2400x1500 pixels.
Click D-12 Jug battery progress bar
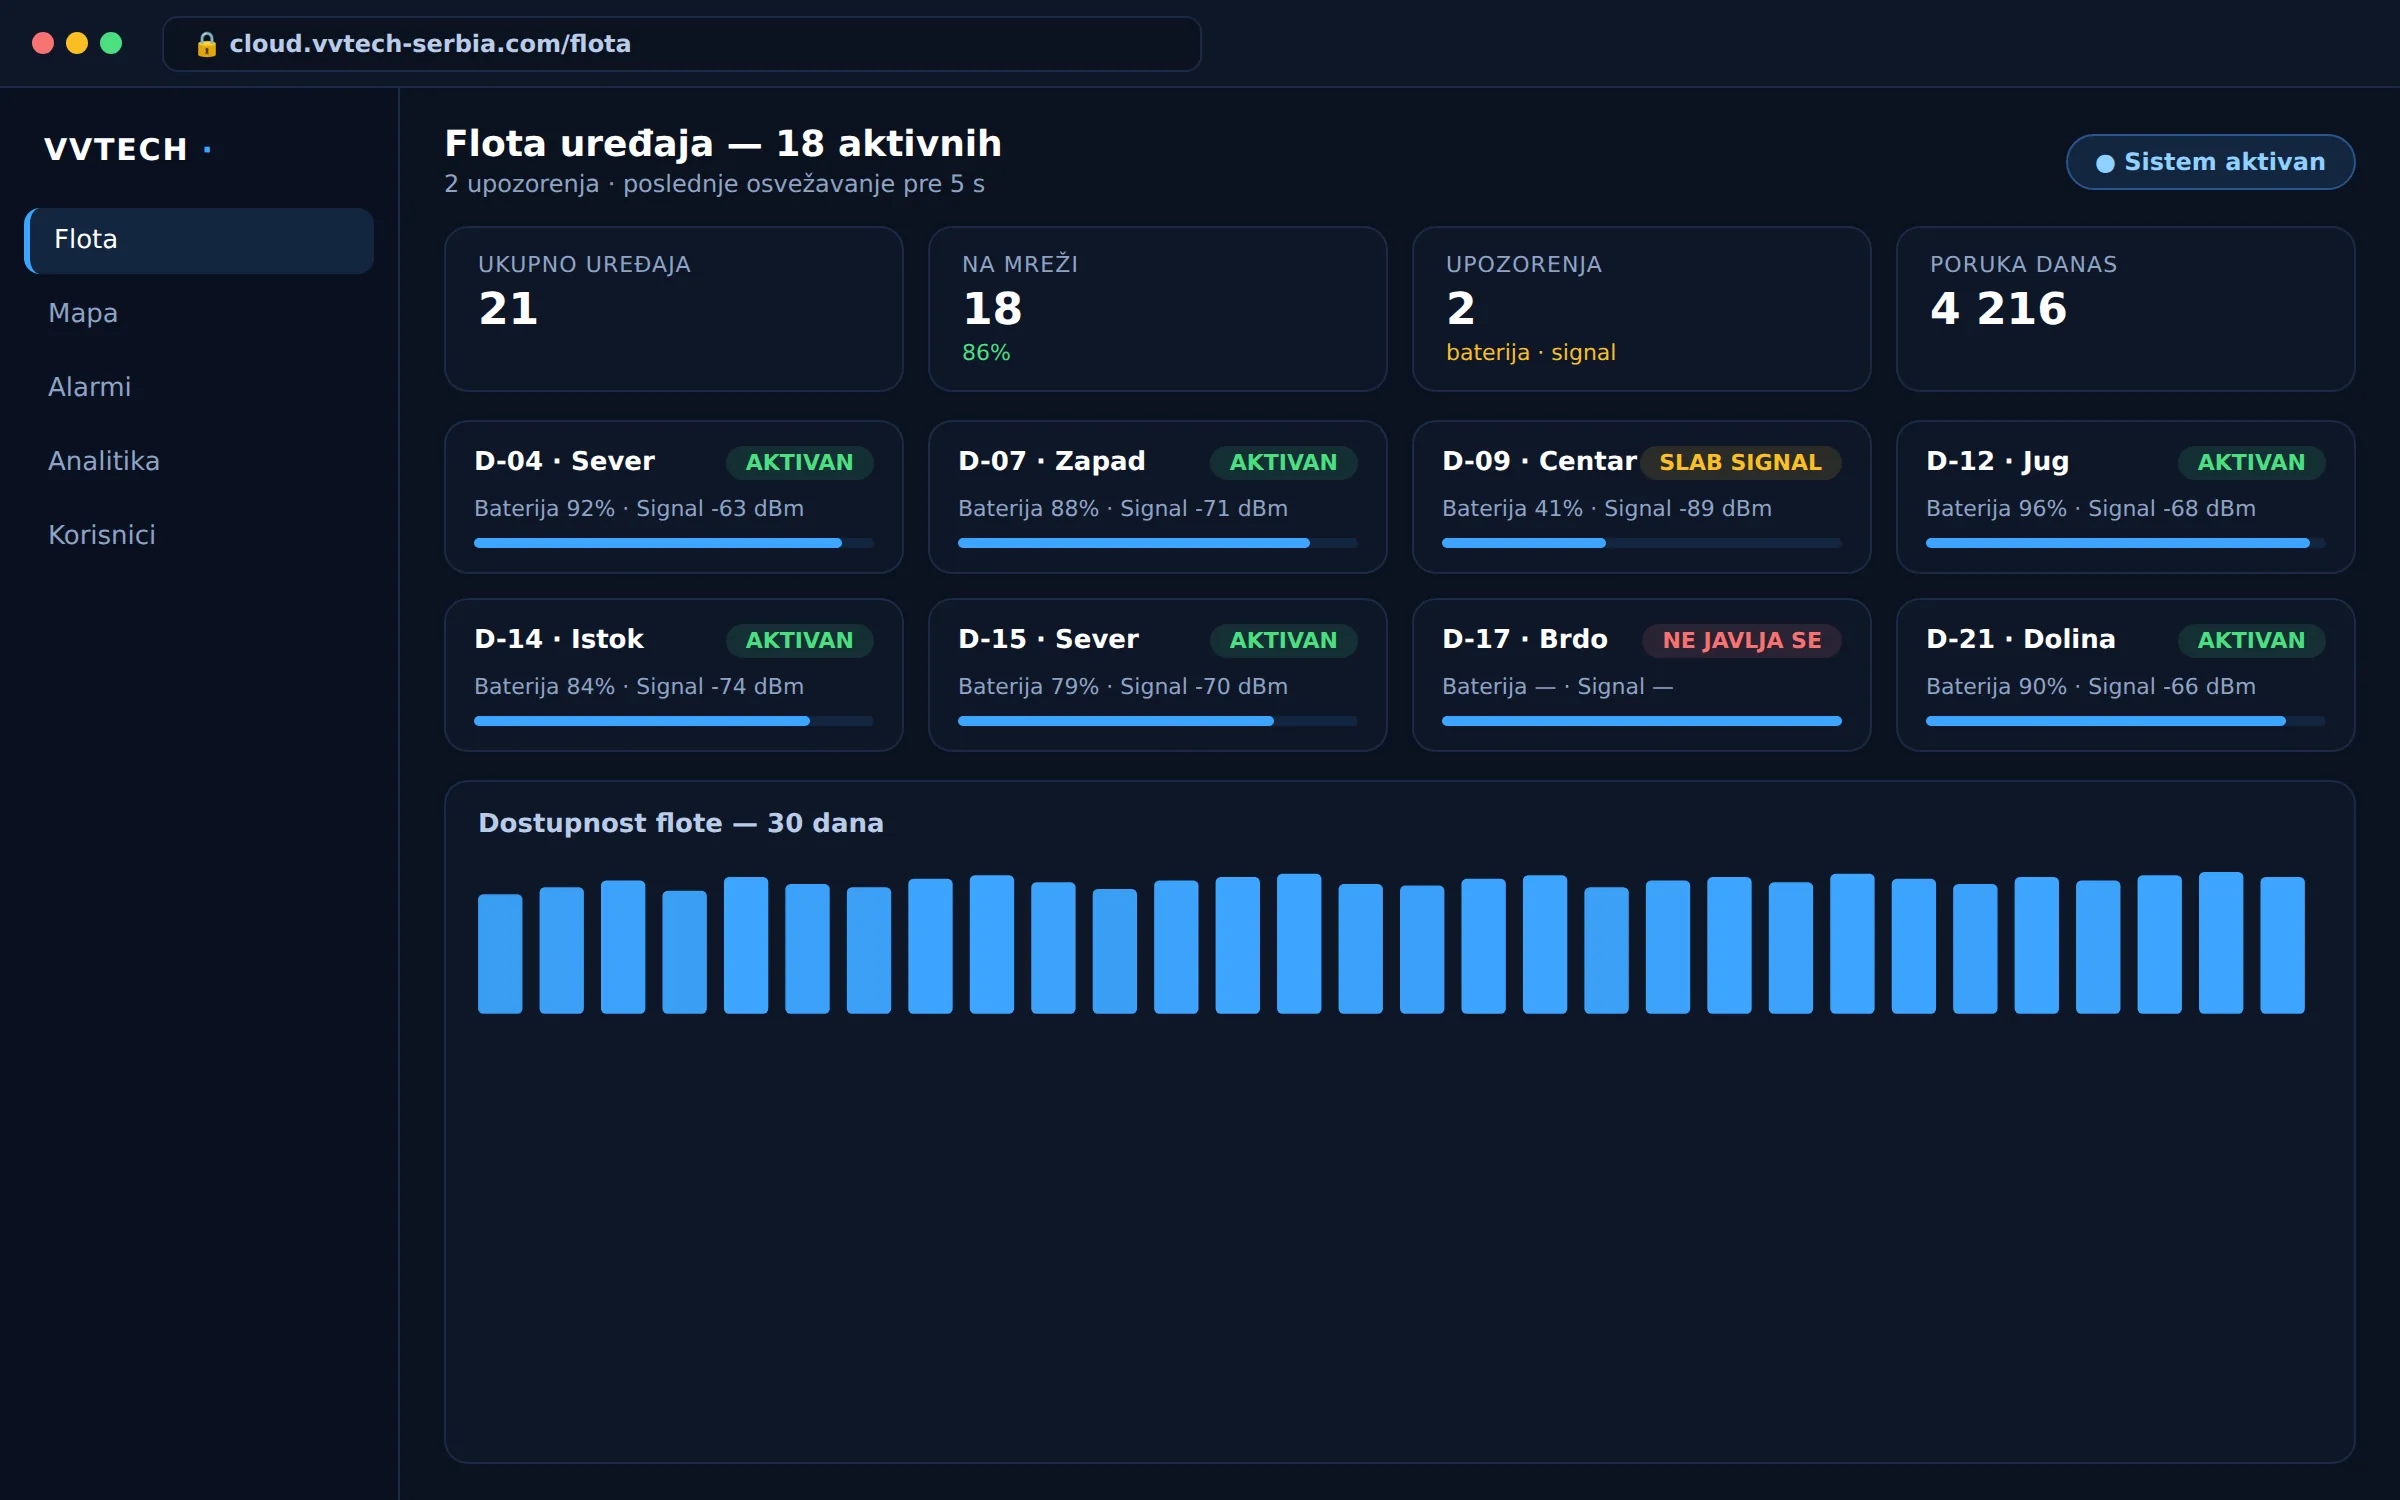pos(2126,543)
